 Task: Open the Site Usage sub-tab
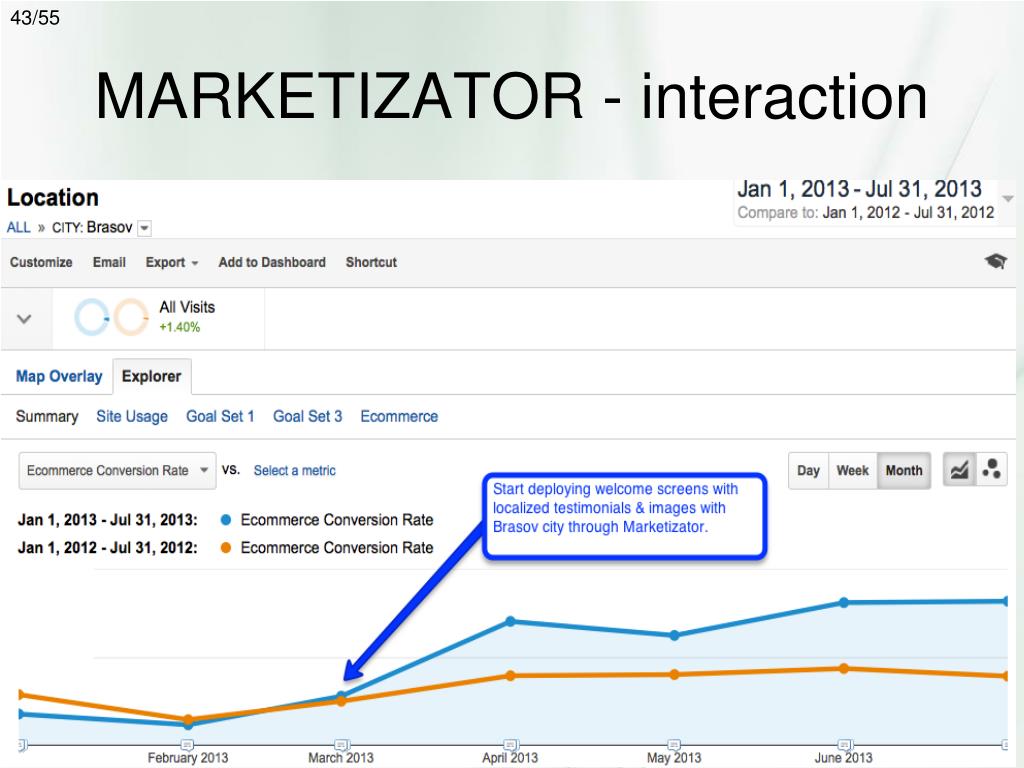tap(132, 416)
